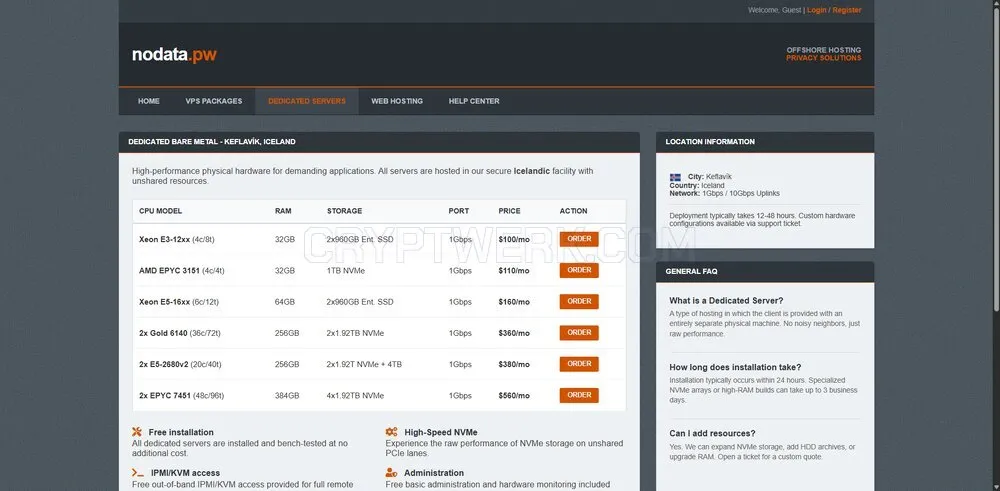Click the Xeon E5-16xx (6c/12t) cell
The height and width of the screenshot is (491, 1000).
[x=179, y=302]
